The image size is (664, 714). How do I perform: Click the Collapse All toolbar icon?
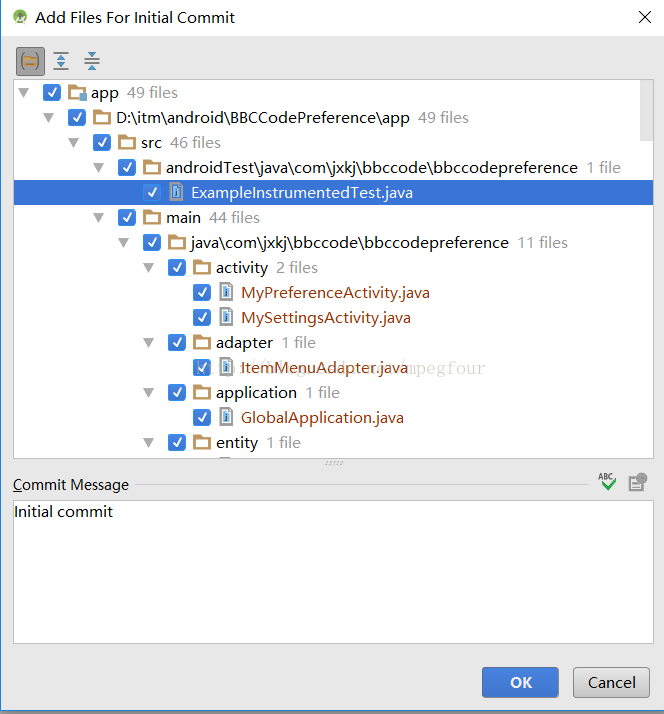point(92,61)
